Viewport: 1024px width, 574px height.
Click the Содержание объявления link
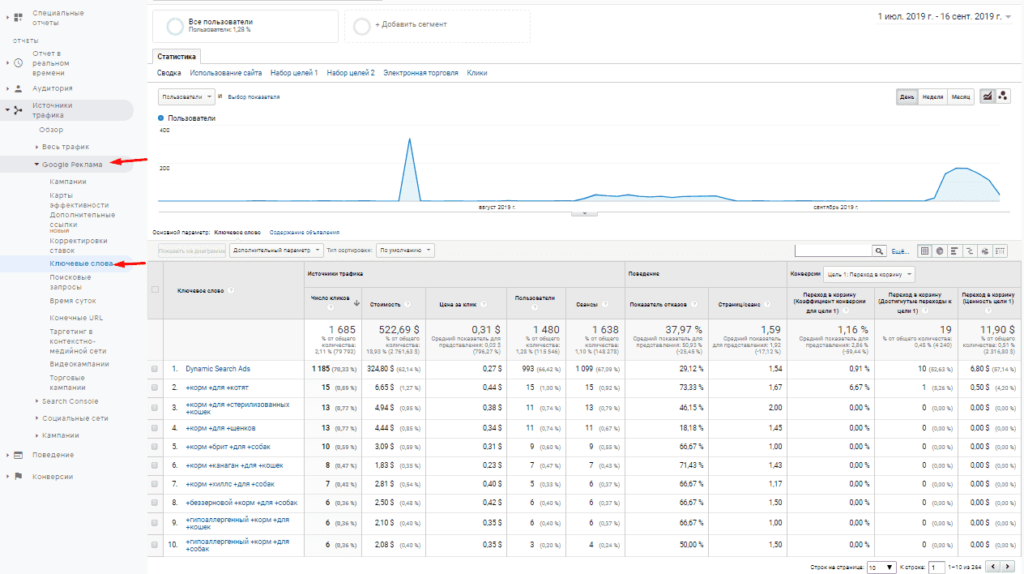coord(304,232)
